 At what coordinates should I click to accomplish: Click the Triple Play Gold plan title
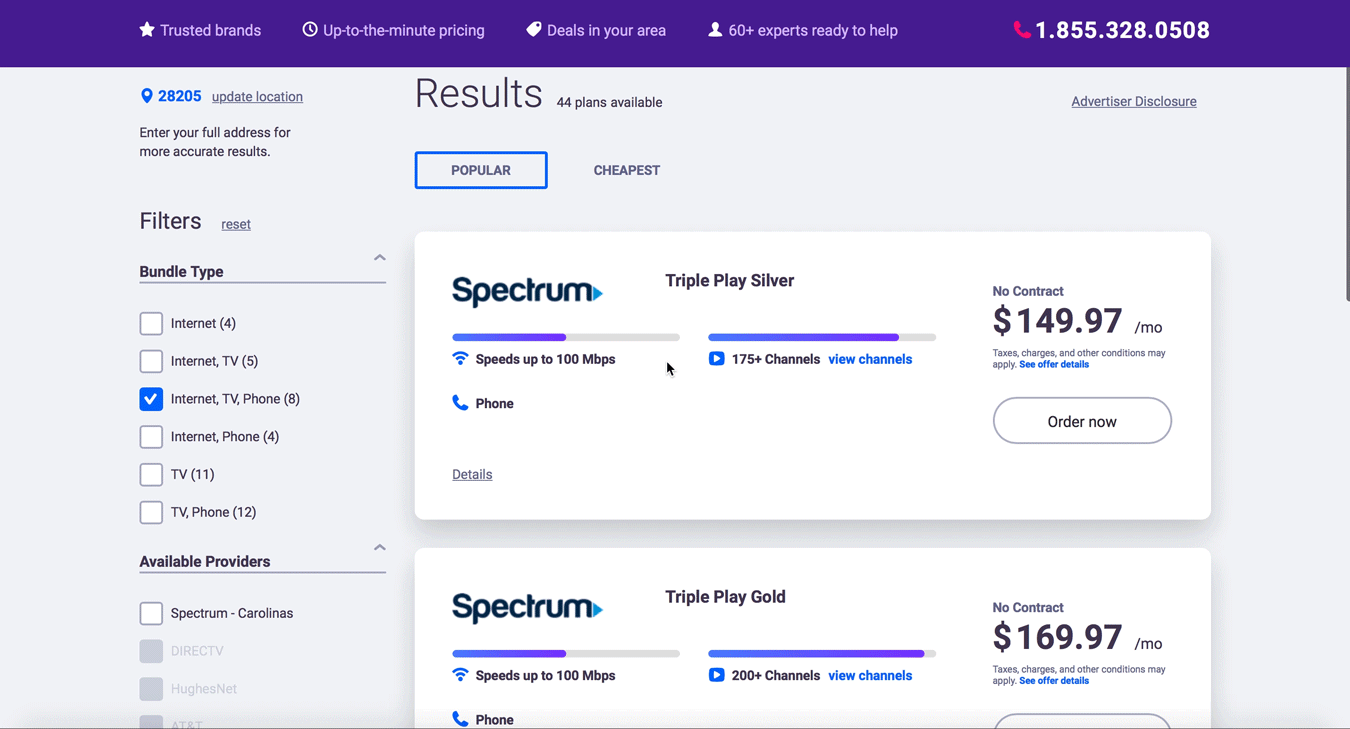pyautogui.click(x=726, y=597)
